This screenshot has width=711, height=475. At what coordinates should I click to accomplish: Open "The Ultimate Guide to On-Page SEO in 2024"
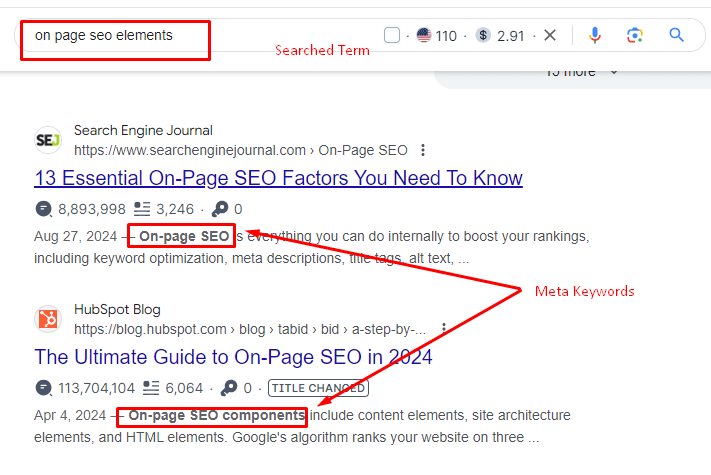click(233, 357)
